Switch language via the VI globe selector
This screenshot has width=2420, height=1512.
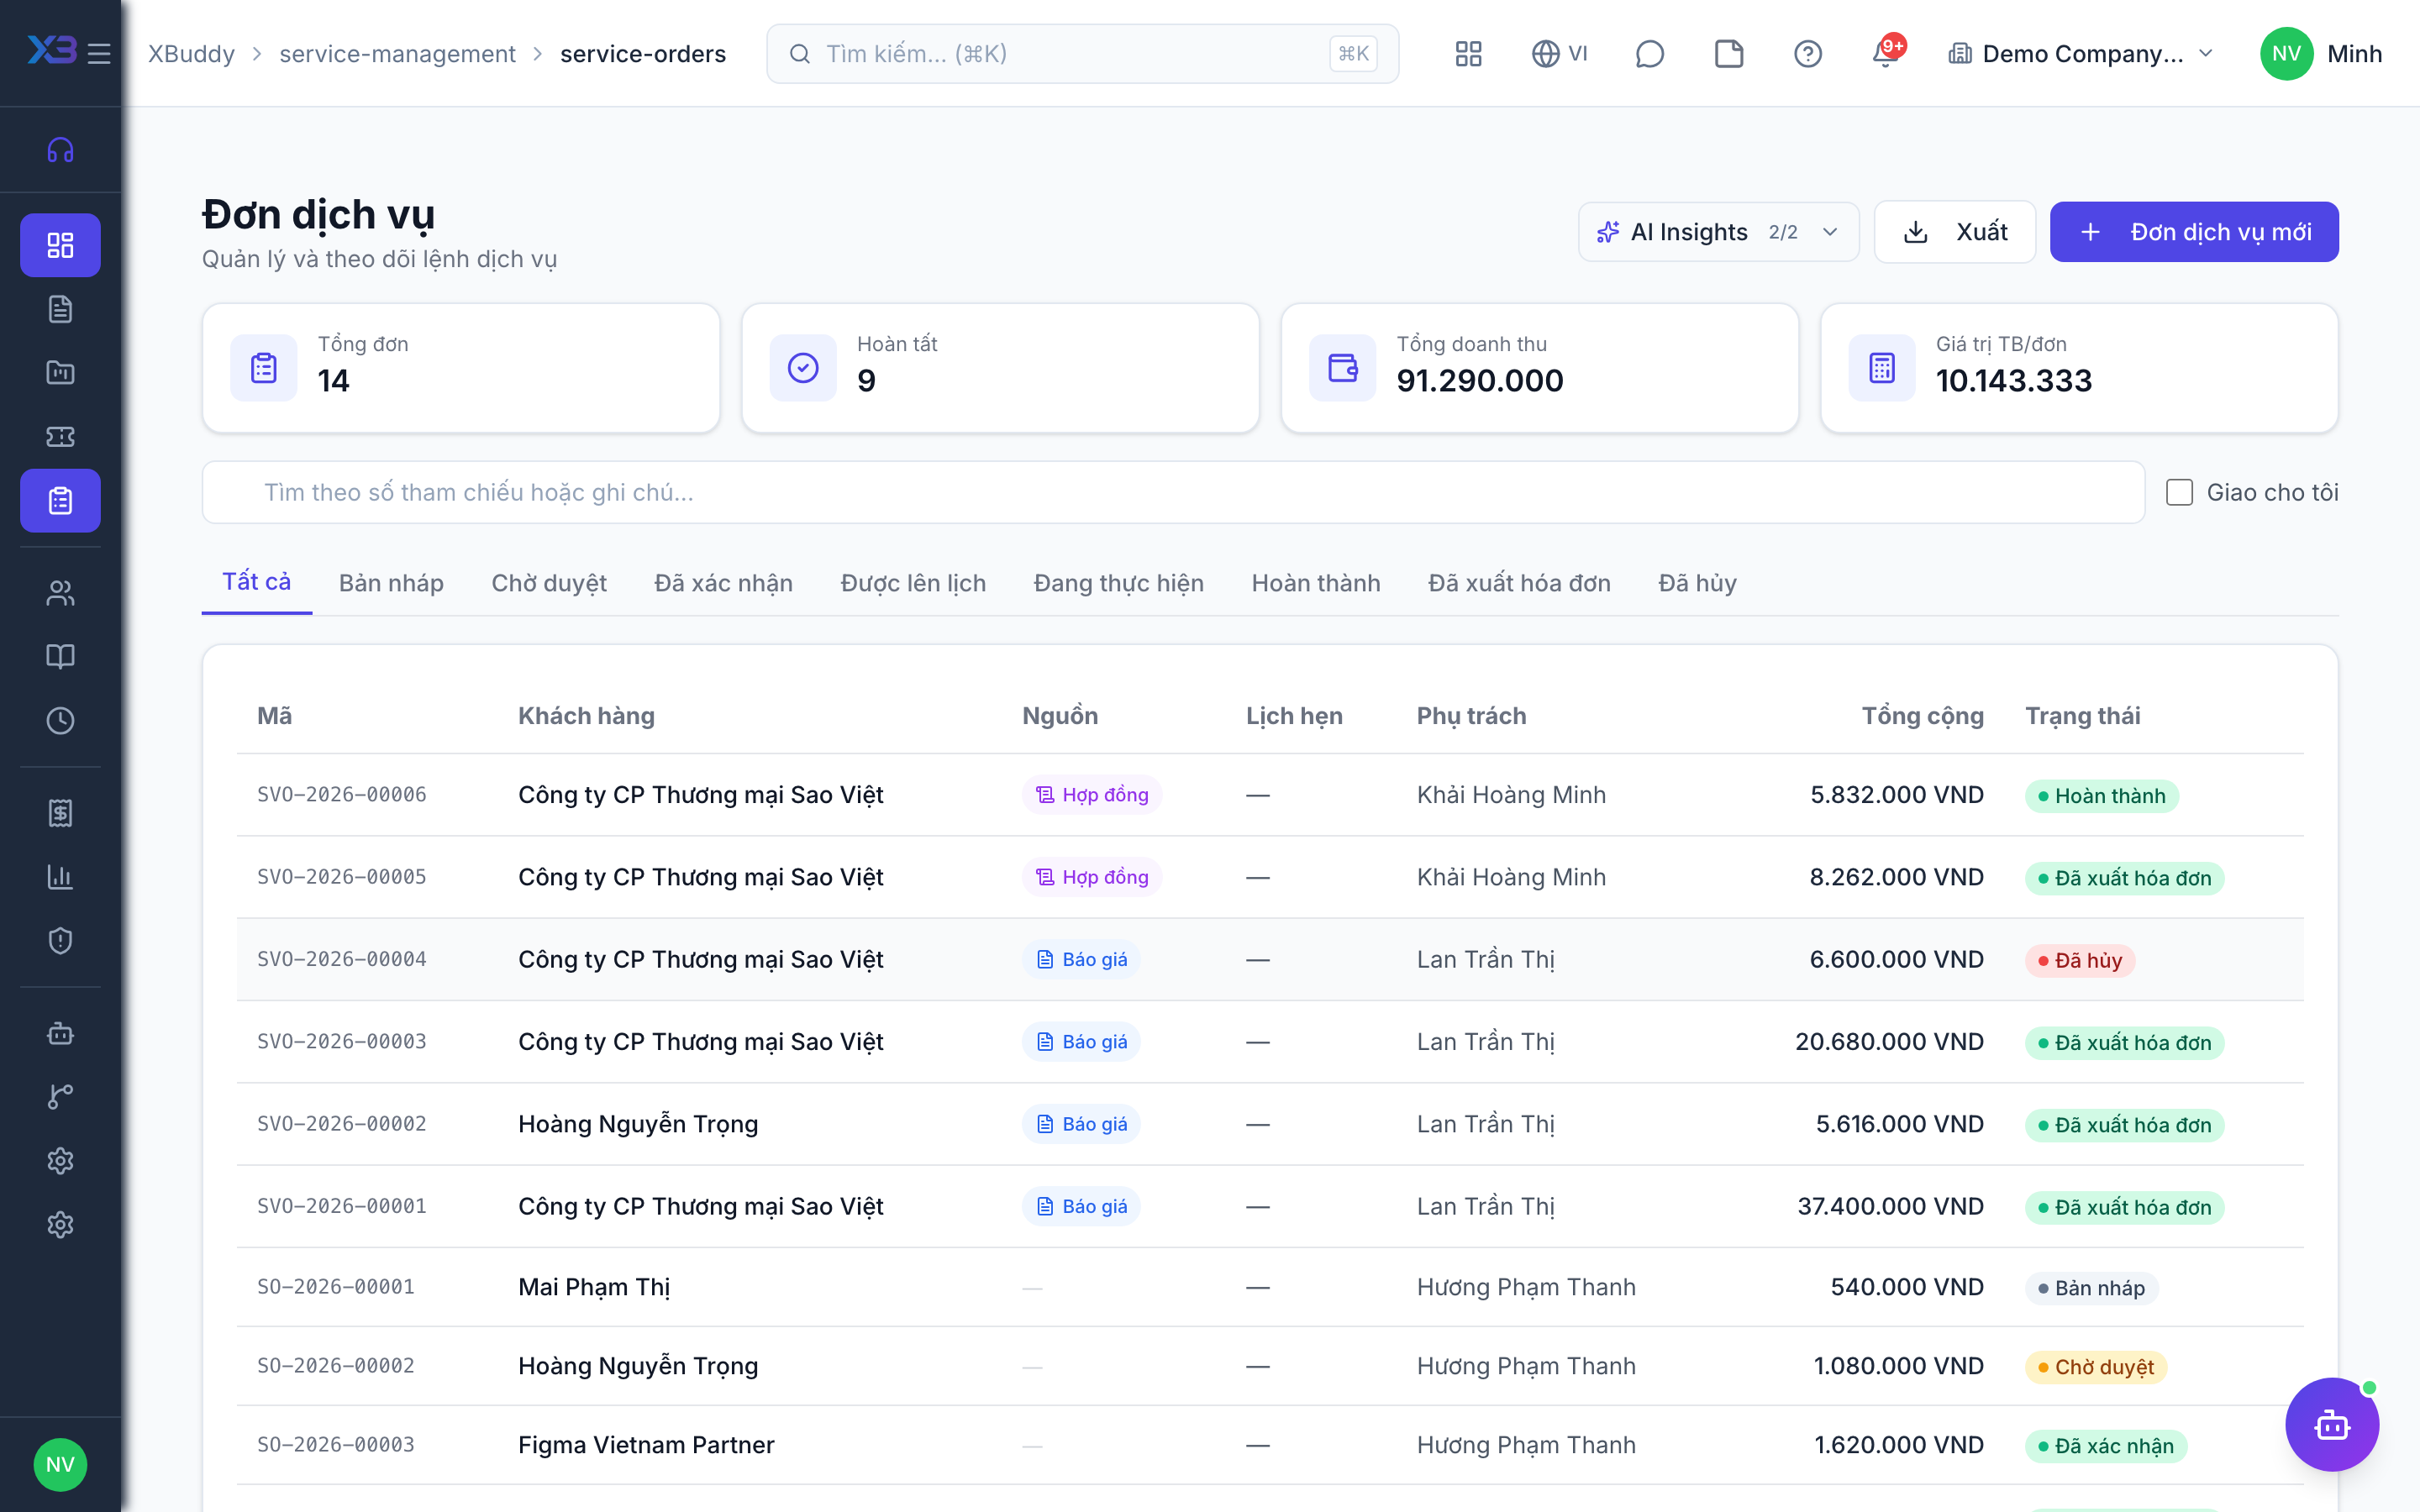1559,53
